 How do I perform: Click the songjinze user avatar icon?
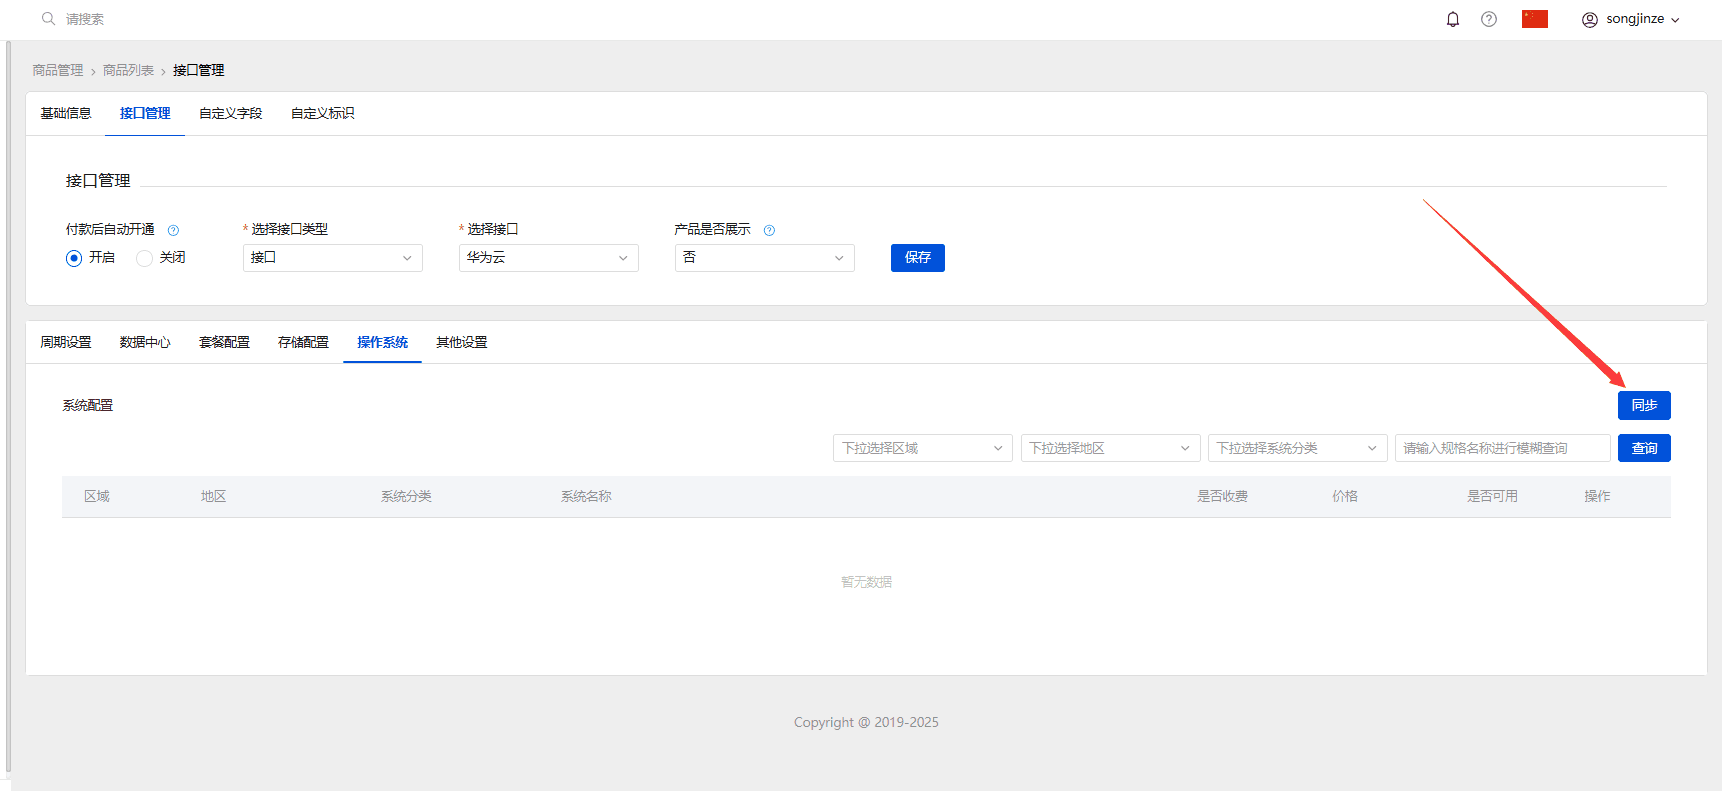pos(1590,19)
